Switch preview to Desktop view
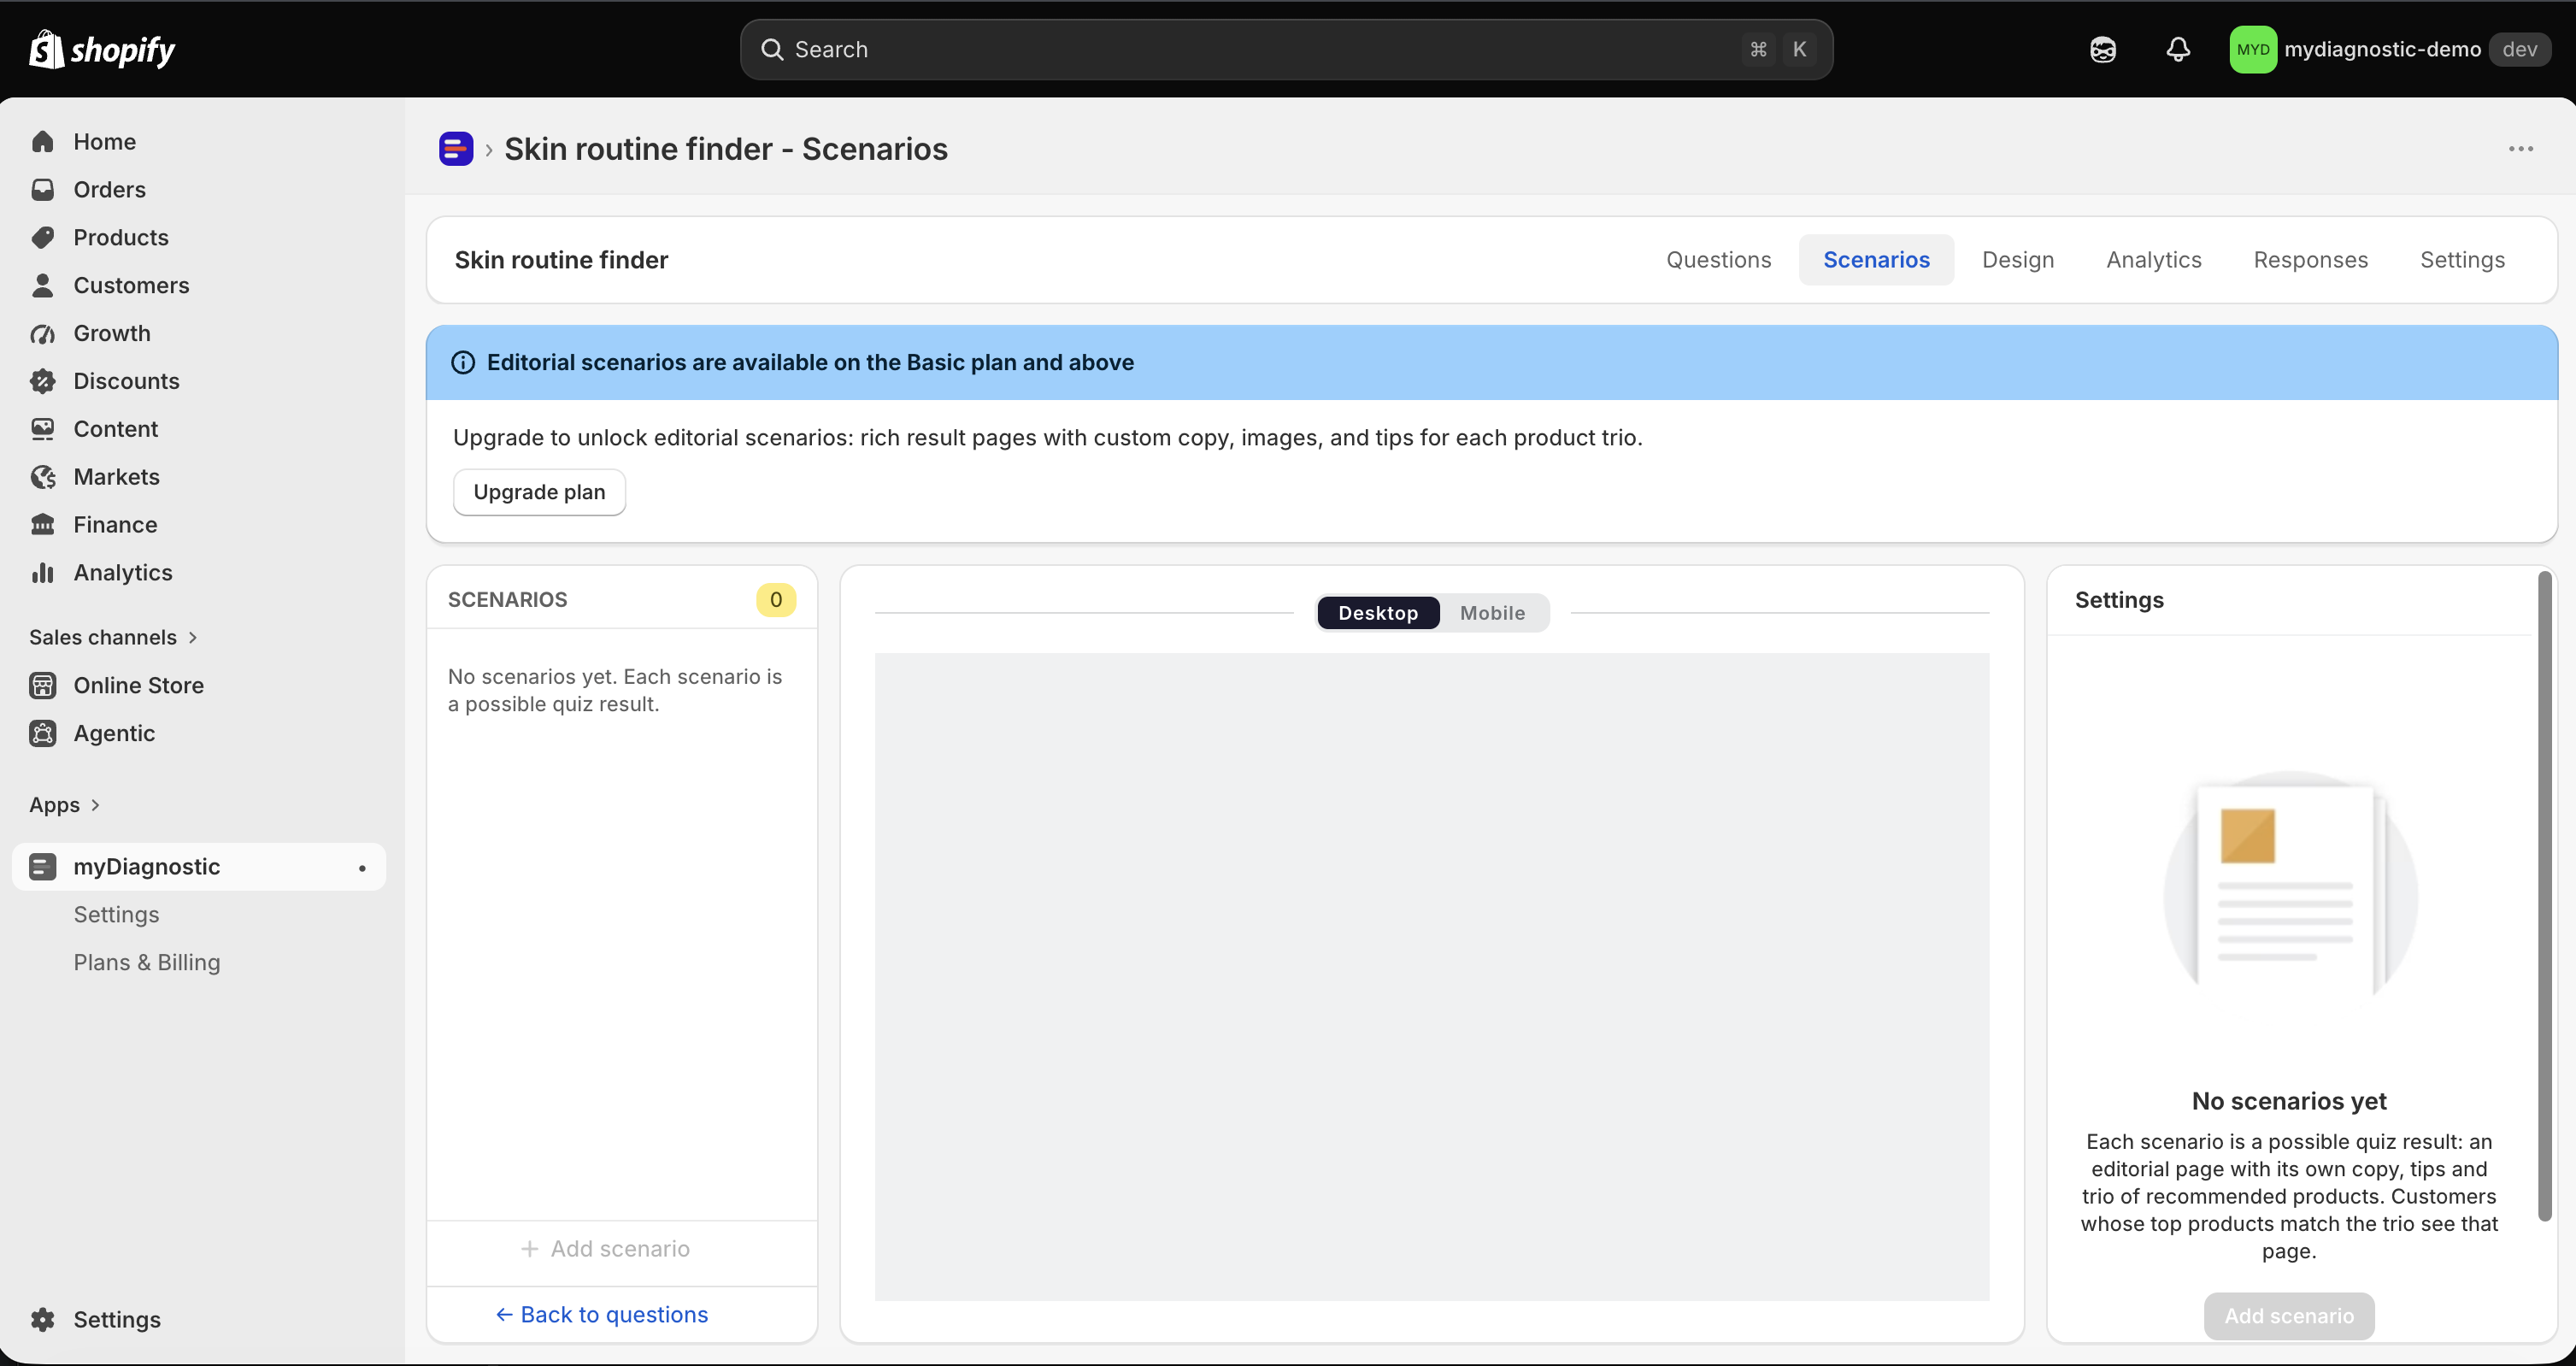The width and height of the screenshot is (2576, 1366). 1378,613
